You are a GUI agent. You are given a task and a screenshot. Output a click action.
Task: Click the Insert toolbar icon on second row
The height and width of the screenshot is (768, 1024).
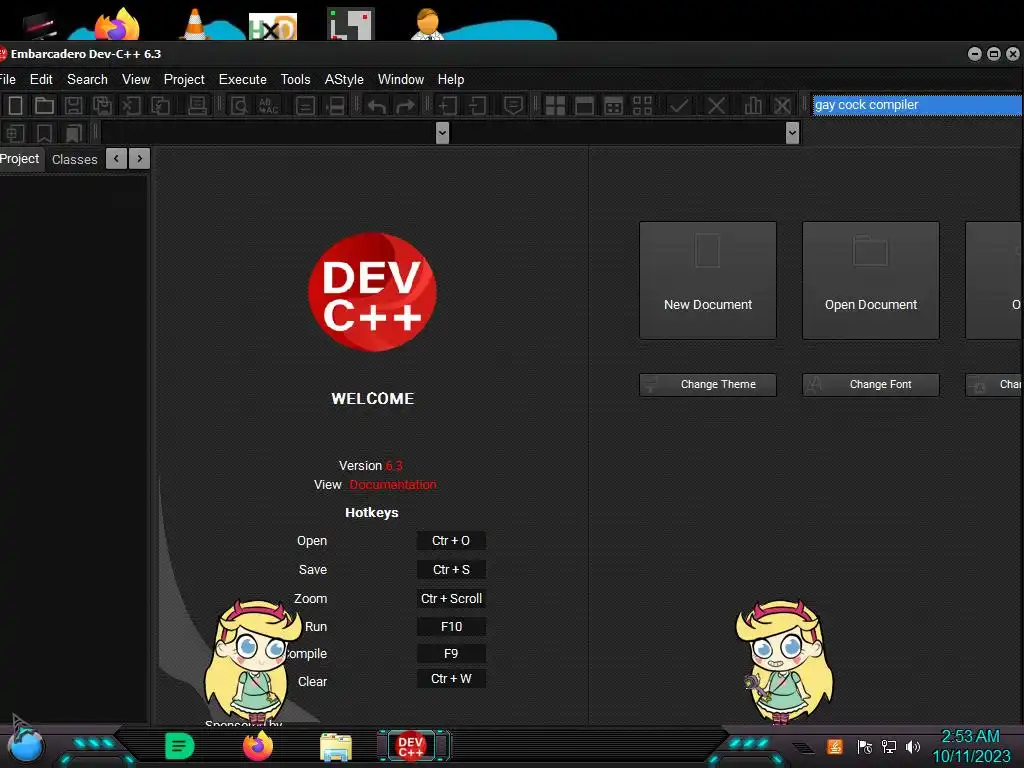pos(15,133)
